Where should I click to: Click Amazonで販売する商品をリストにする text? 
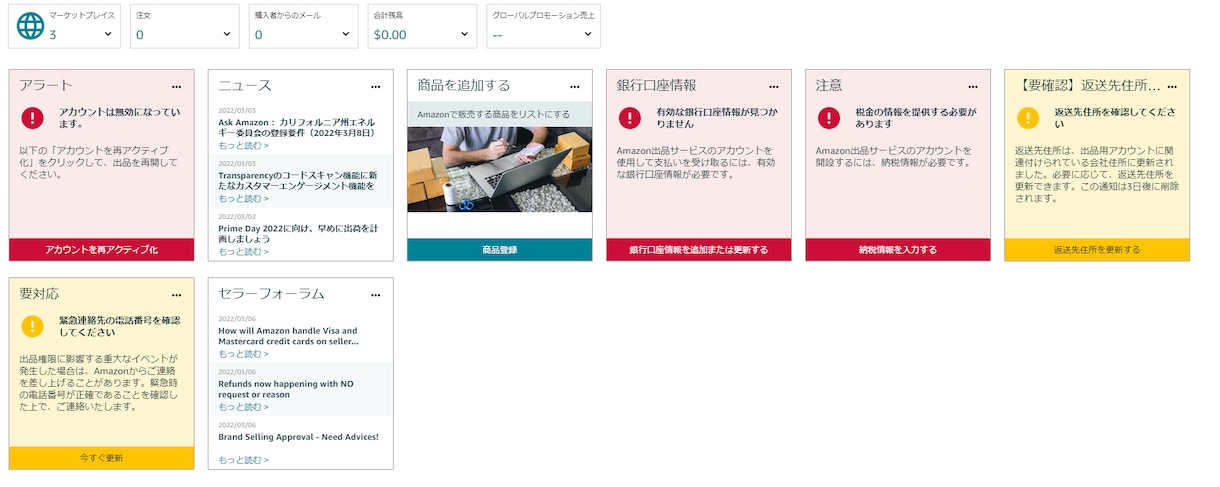493,114
